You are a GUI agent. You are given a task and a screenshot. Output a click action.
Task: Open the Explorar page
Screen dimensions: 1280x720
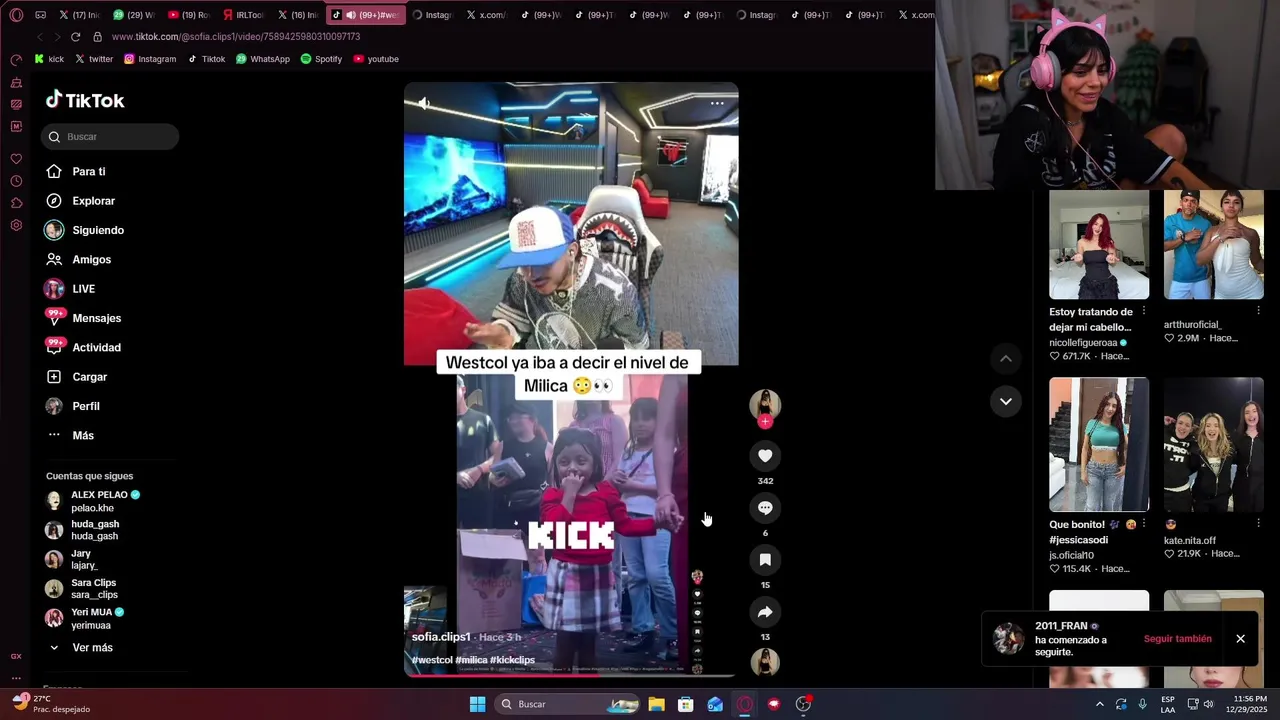pyautogui.click(x=81, y=201)
